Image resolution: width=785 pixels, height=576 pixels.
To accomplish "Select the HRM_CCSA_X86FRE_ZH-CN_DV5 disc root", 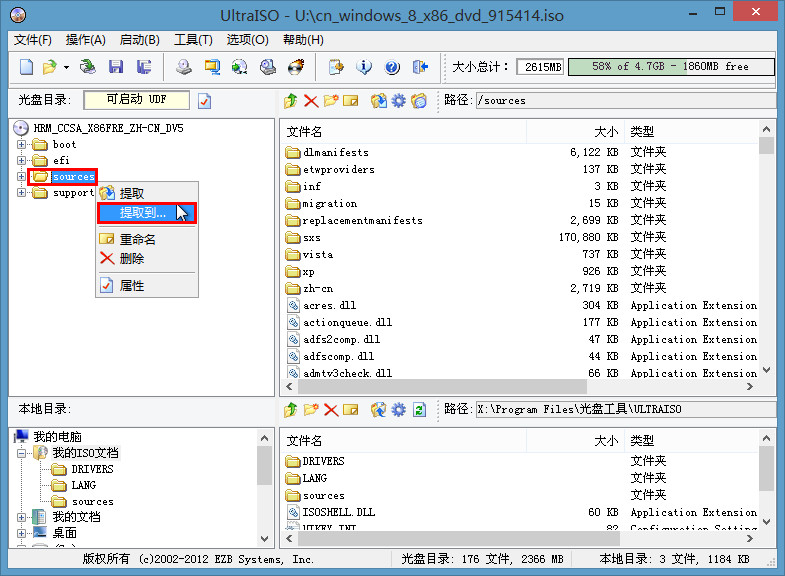I will point(108,128).
